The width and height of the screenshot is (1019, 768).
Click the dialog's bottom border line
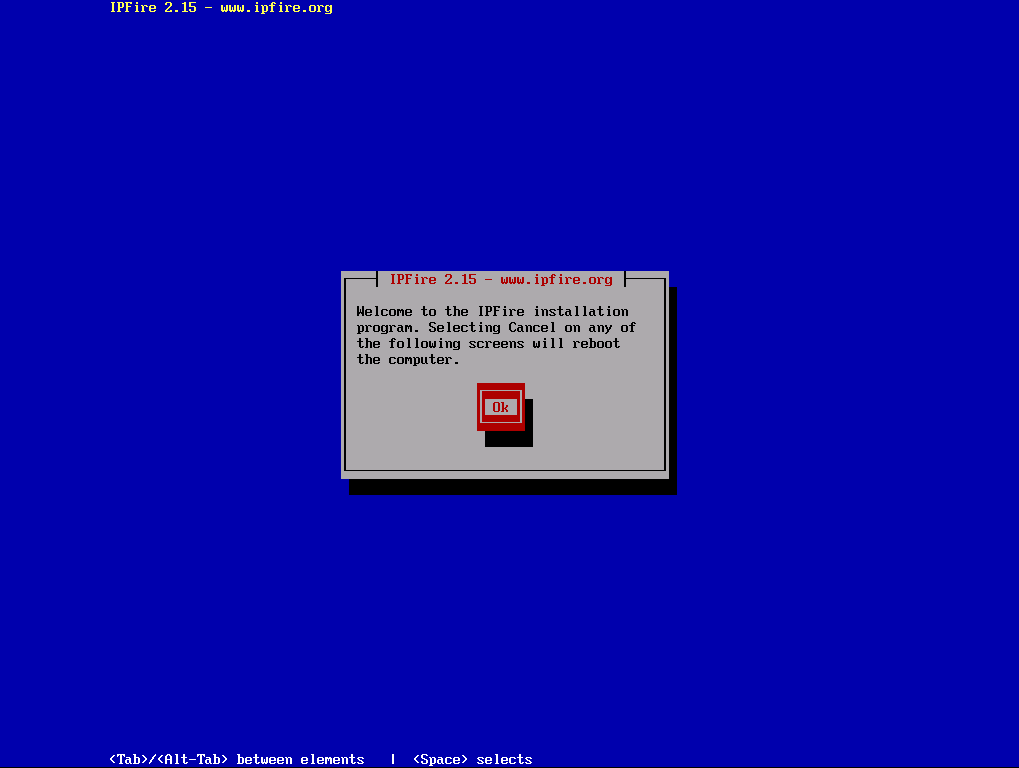(505, 469)
